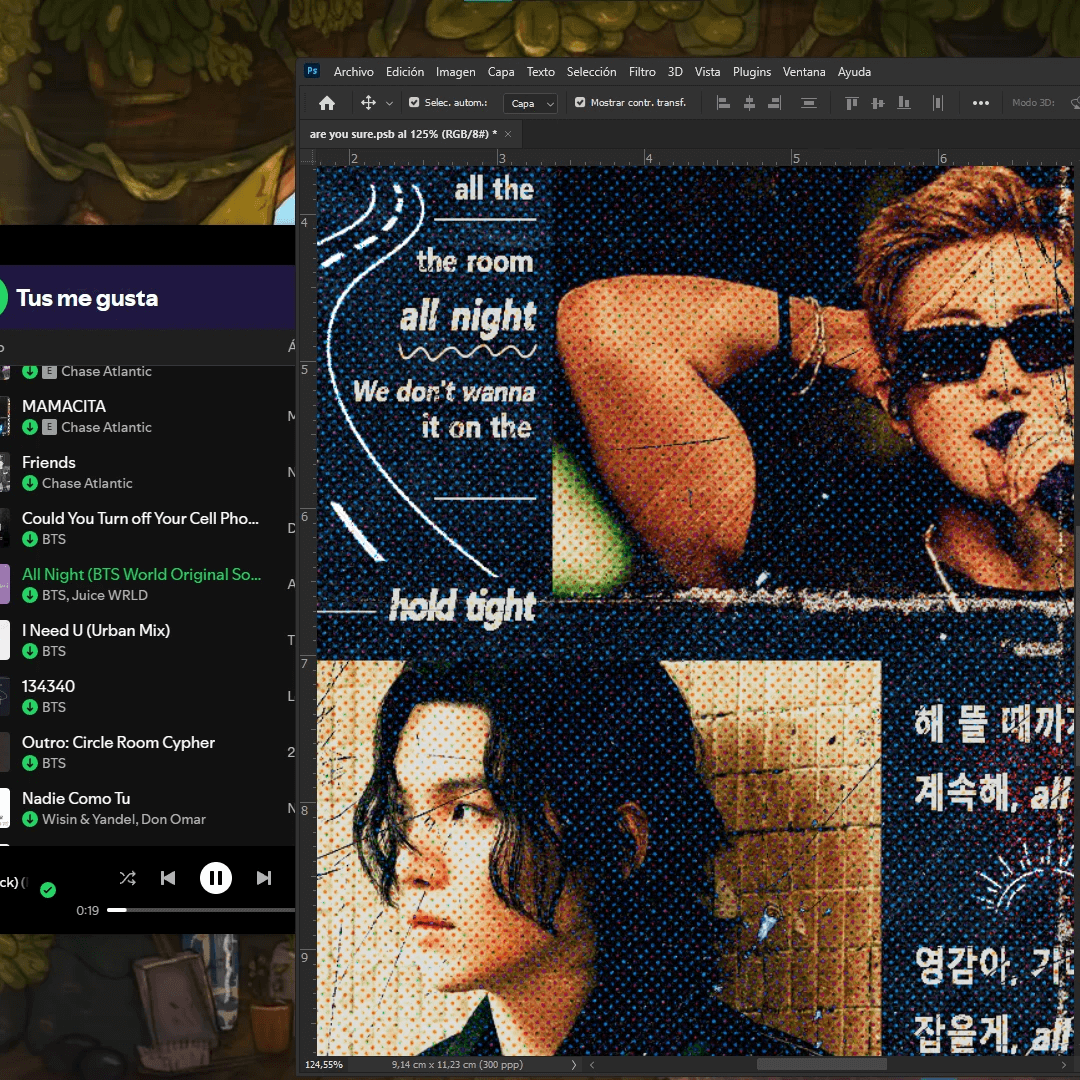1080x1080 pixels.
Task: Open the Filtro menu
Action: tap(642, 72)
